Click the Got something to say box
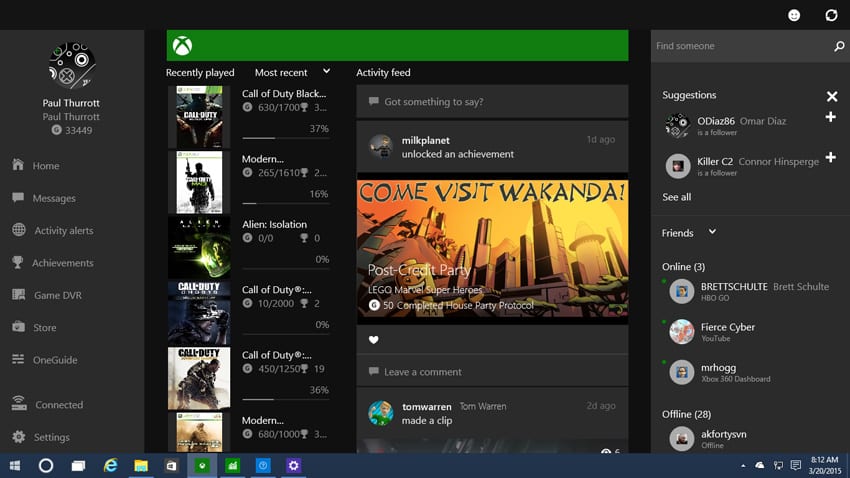 492,101
